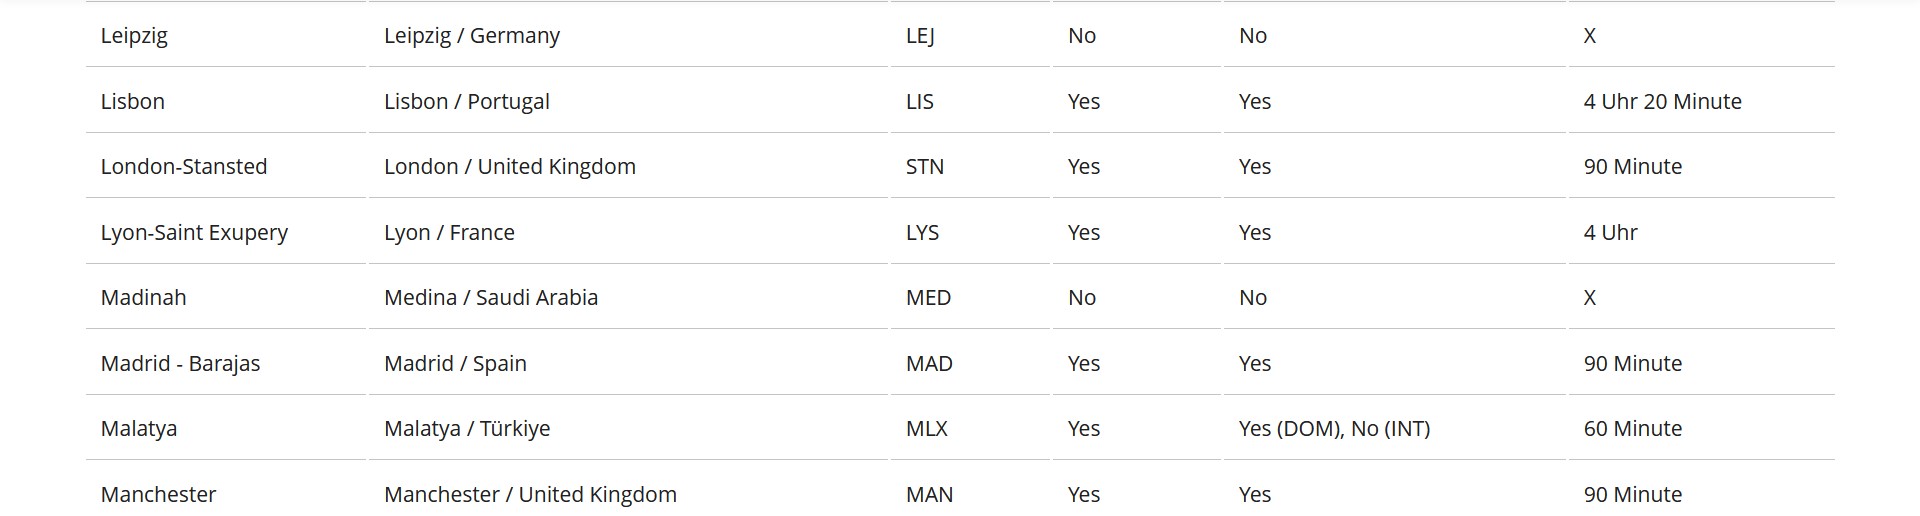Click the Leipzig / Germany location cell
Image resolution: width=1920 pixels, height=516 pixels.
pyautogui.click(x=471, y=36)
